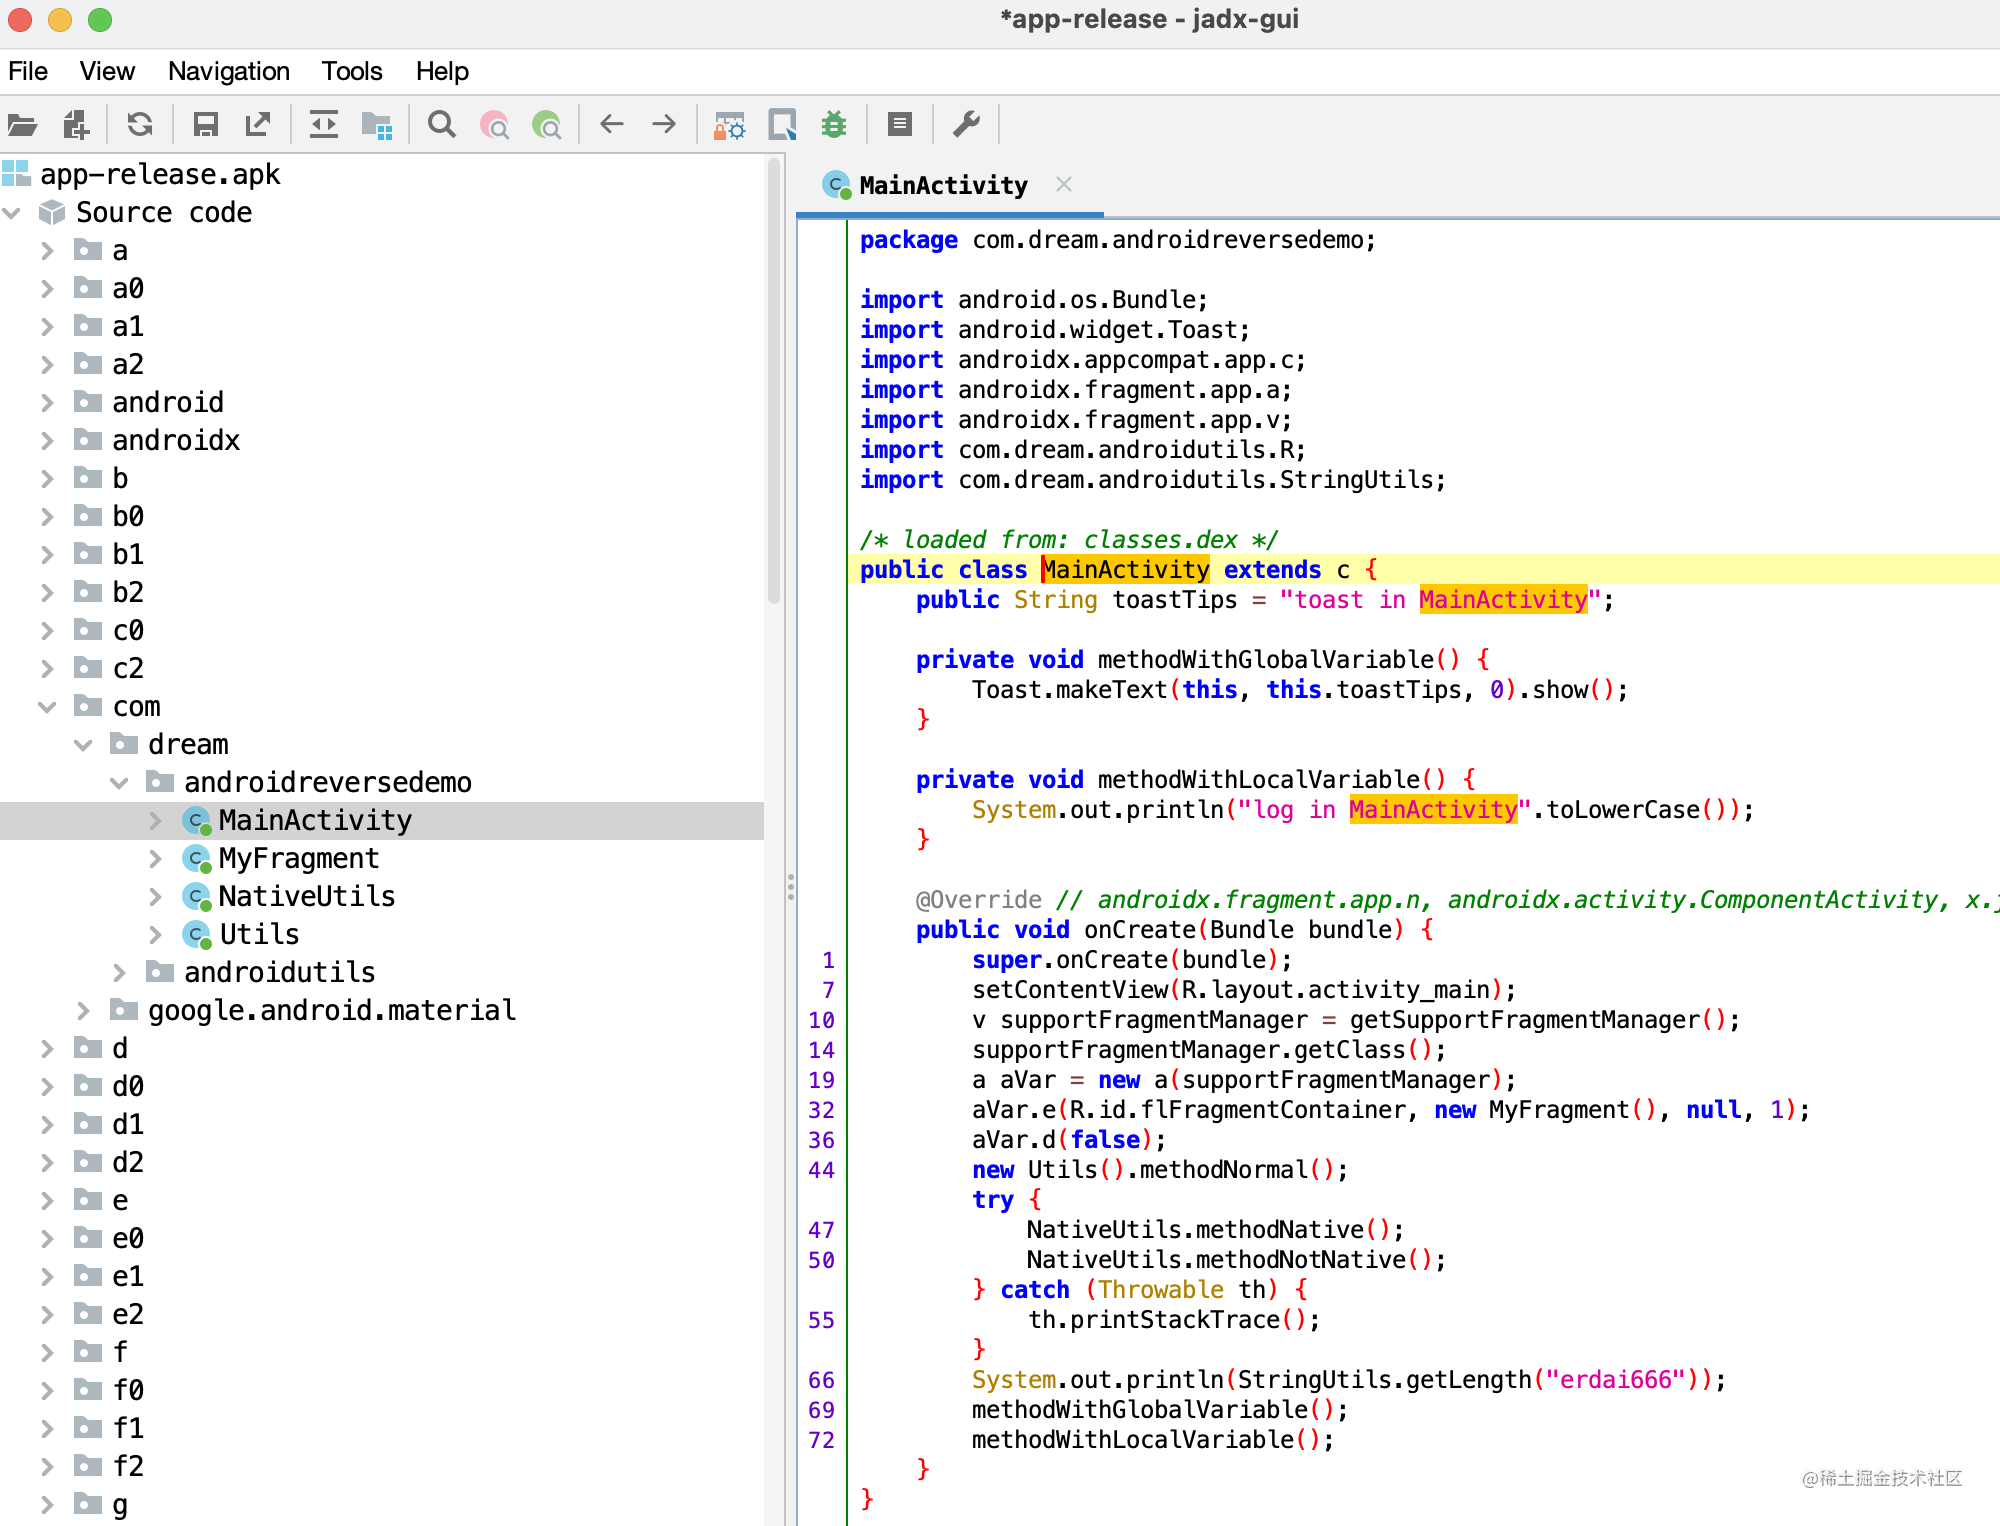This screenshot has height=1526, width=2000.
Task: Open preferences wrench icon
Action: (966, 125)
